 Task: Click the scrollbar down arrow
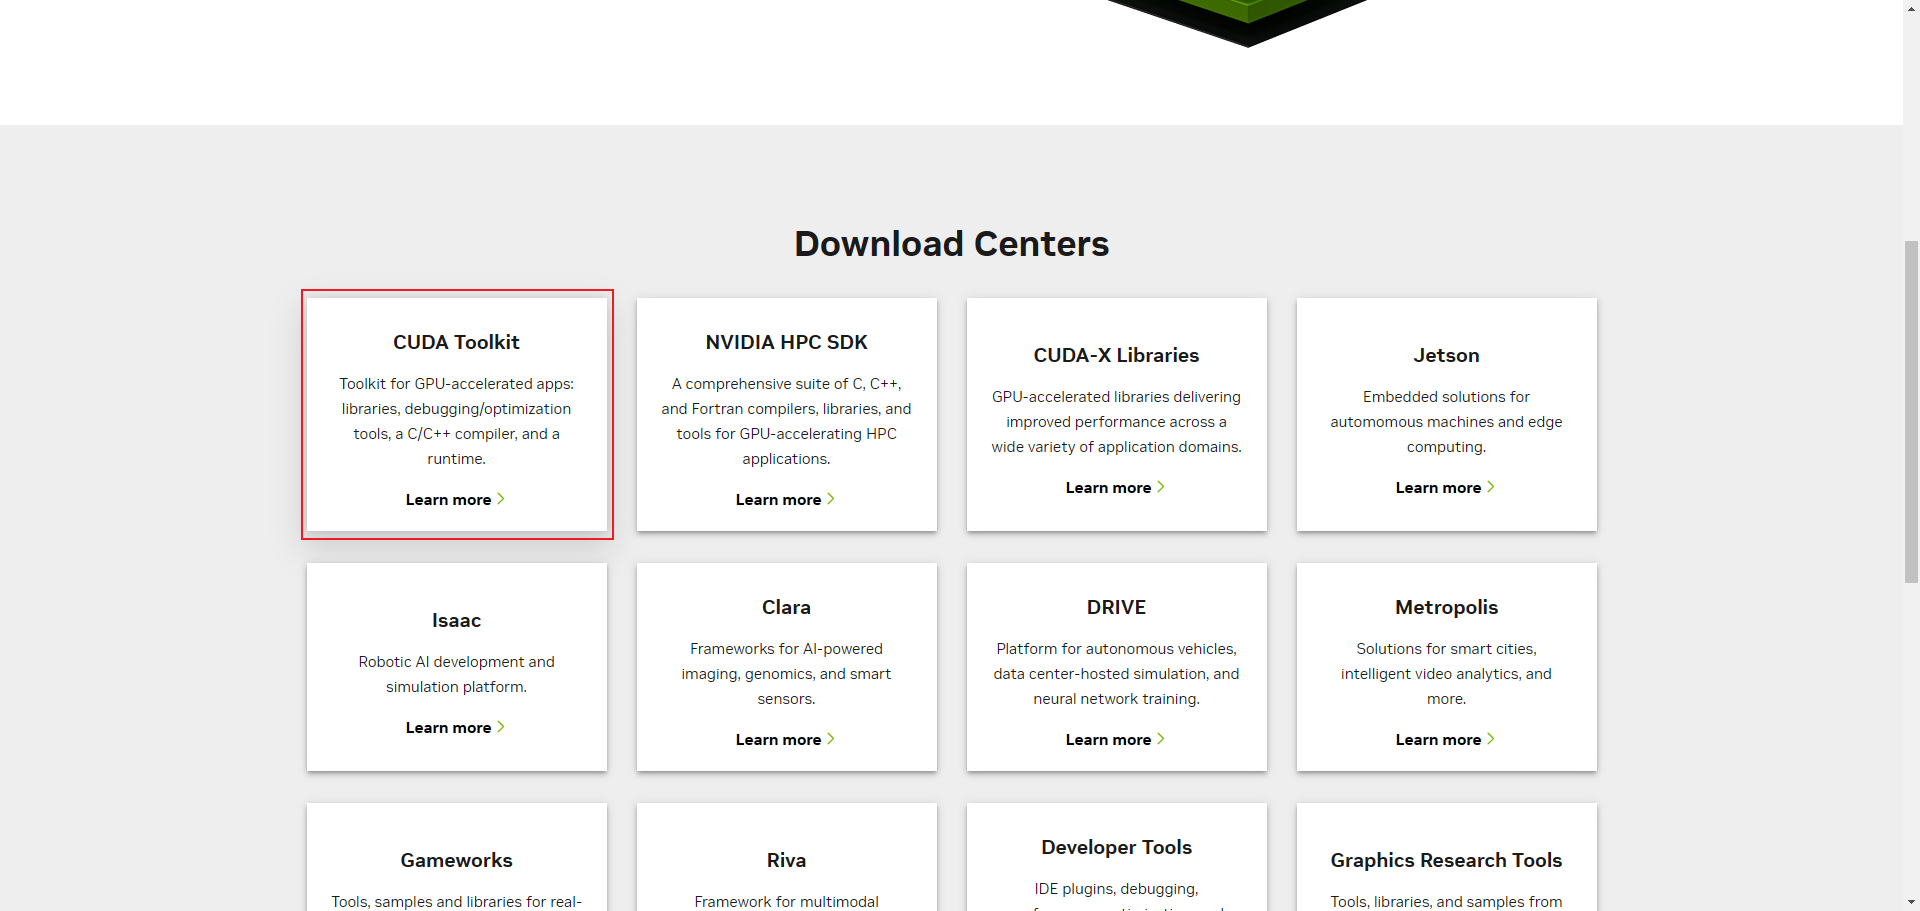tap(1911, 902)
